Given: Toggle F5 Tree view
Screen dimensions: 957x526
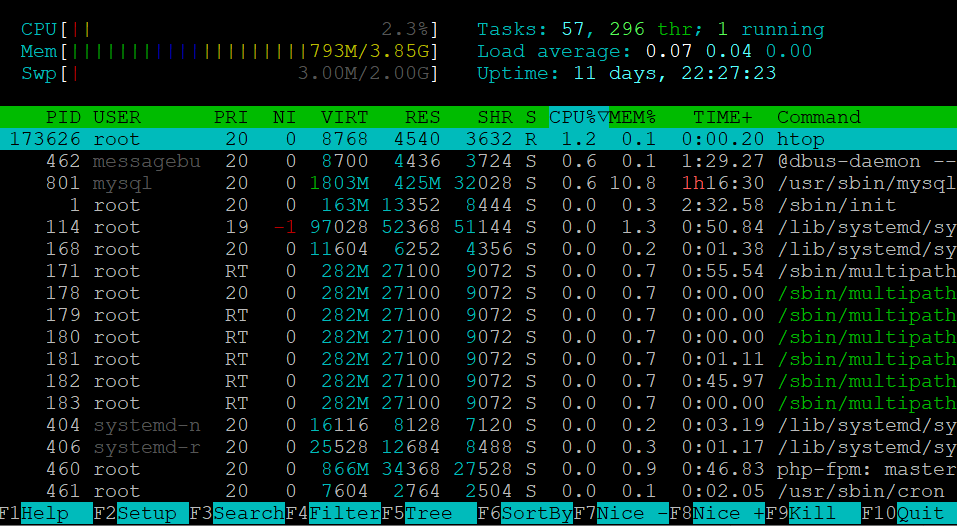Looking at the screenshot, I should (428, 514).
